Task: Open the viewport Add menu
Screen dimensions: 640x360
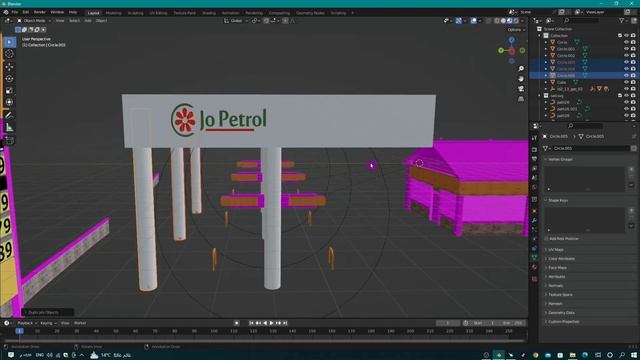Action: [88, 20]
